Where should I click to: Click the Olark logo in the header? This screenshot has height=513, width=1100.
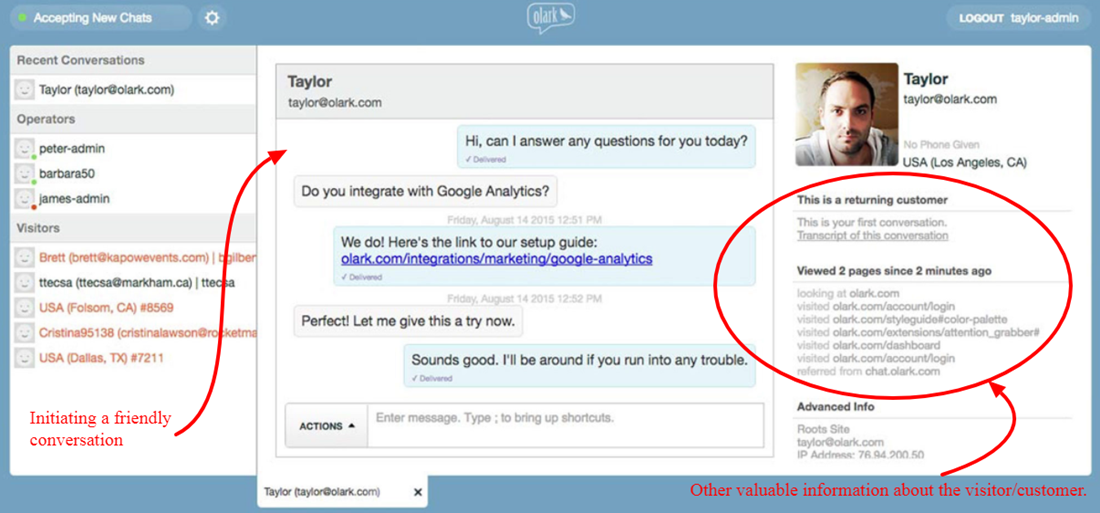point(551,20)
